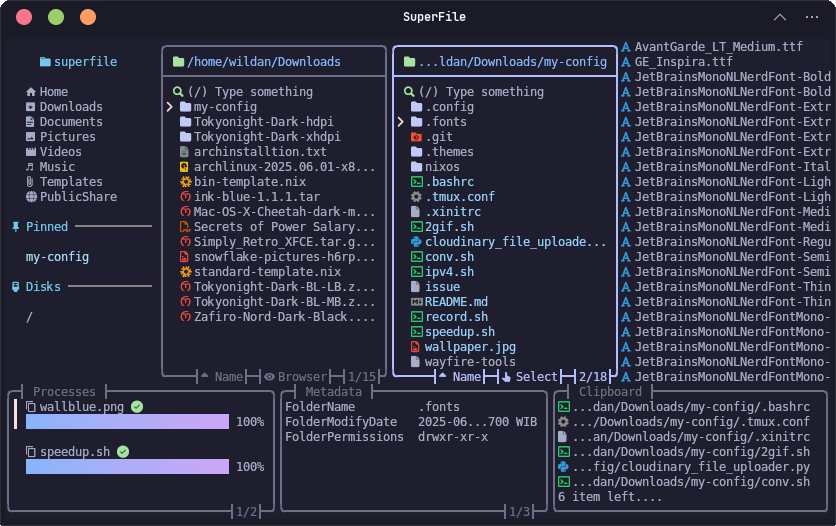Click the gear icon beside .tmux.conf file
Screen dimensions: 836x526
click(x=416, y=197)
